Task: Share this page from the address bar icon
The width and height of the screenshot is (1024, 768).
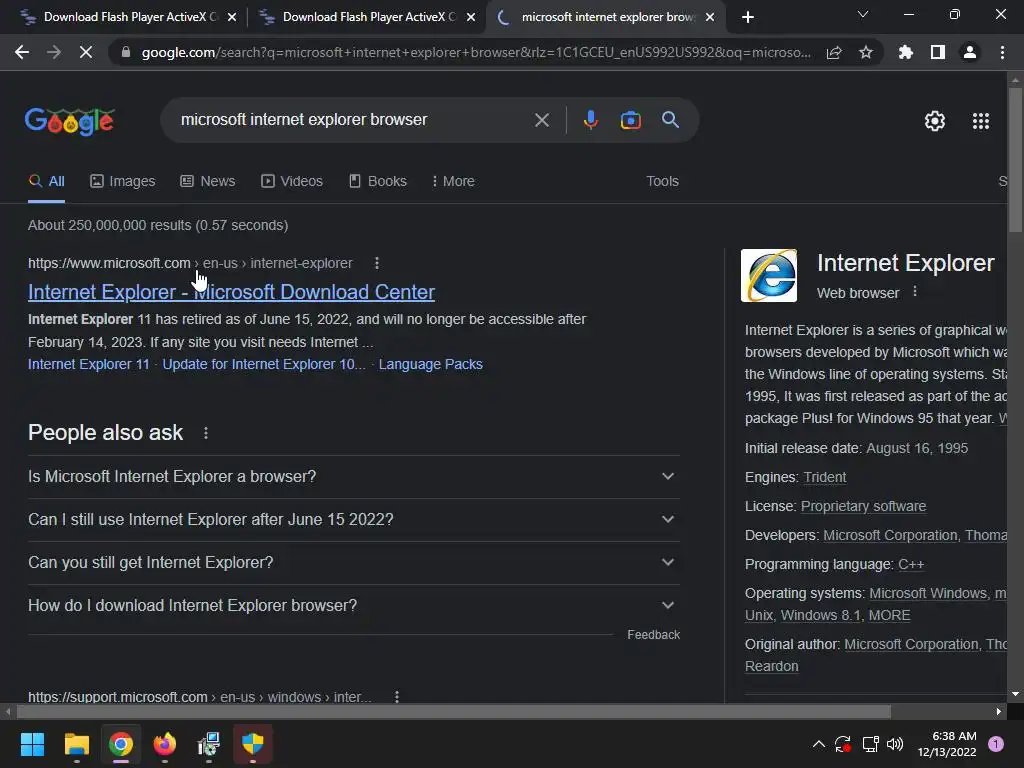Action: click(834, 52)
